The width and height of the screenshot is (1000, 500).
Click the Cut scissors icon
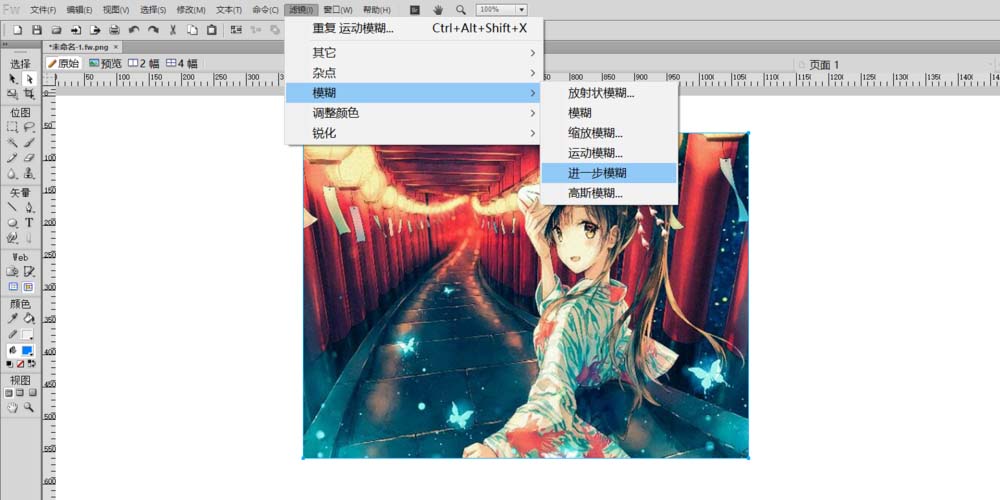pos(173,30)
